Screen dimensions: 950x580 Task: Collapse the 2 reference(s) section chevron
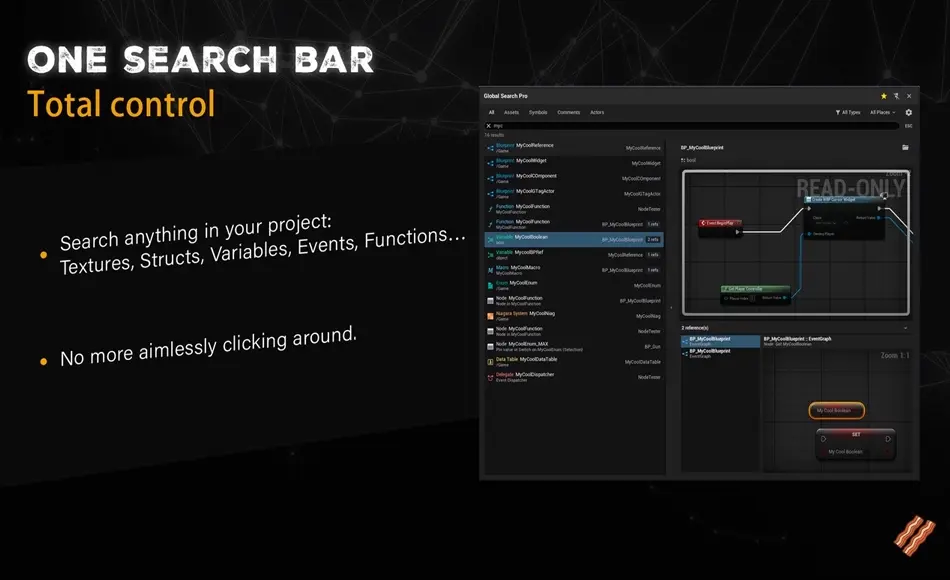[905, 328]
